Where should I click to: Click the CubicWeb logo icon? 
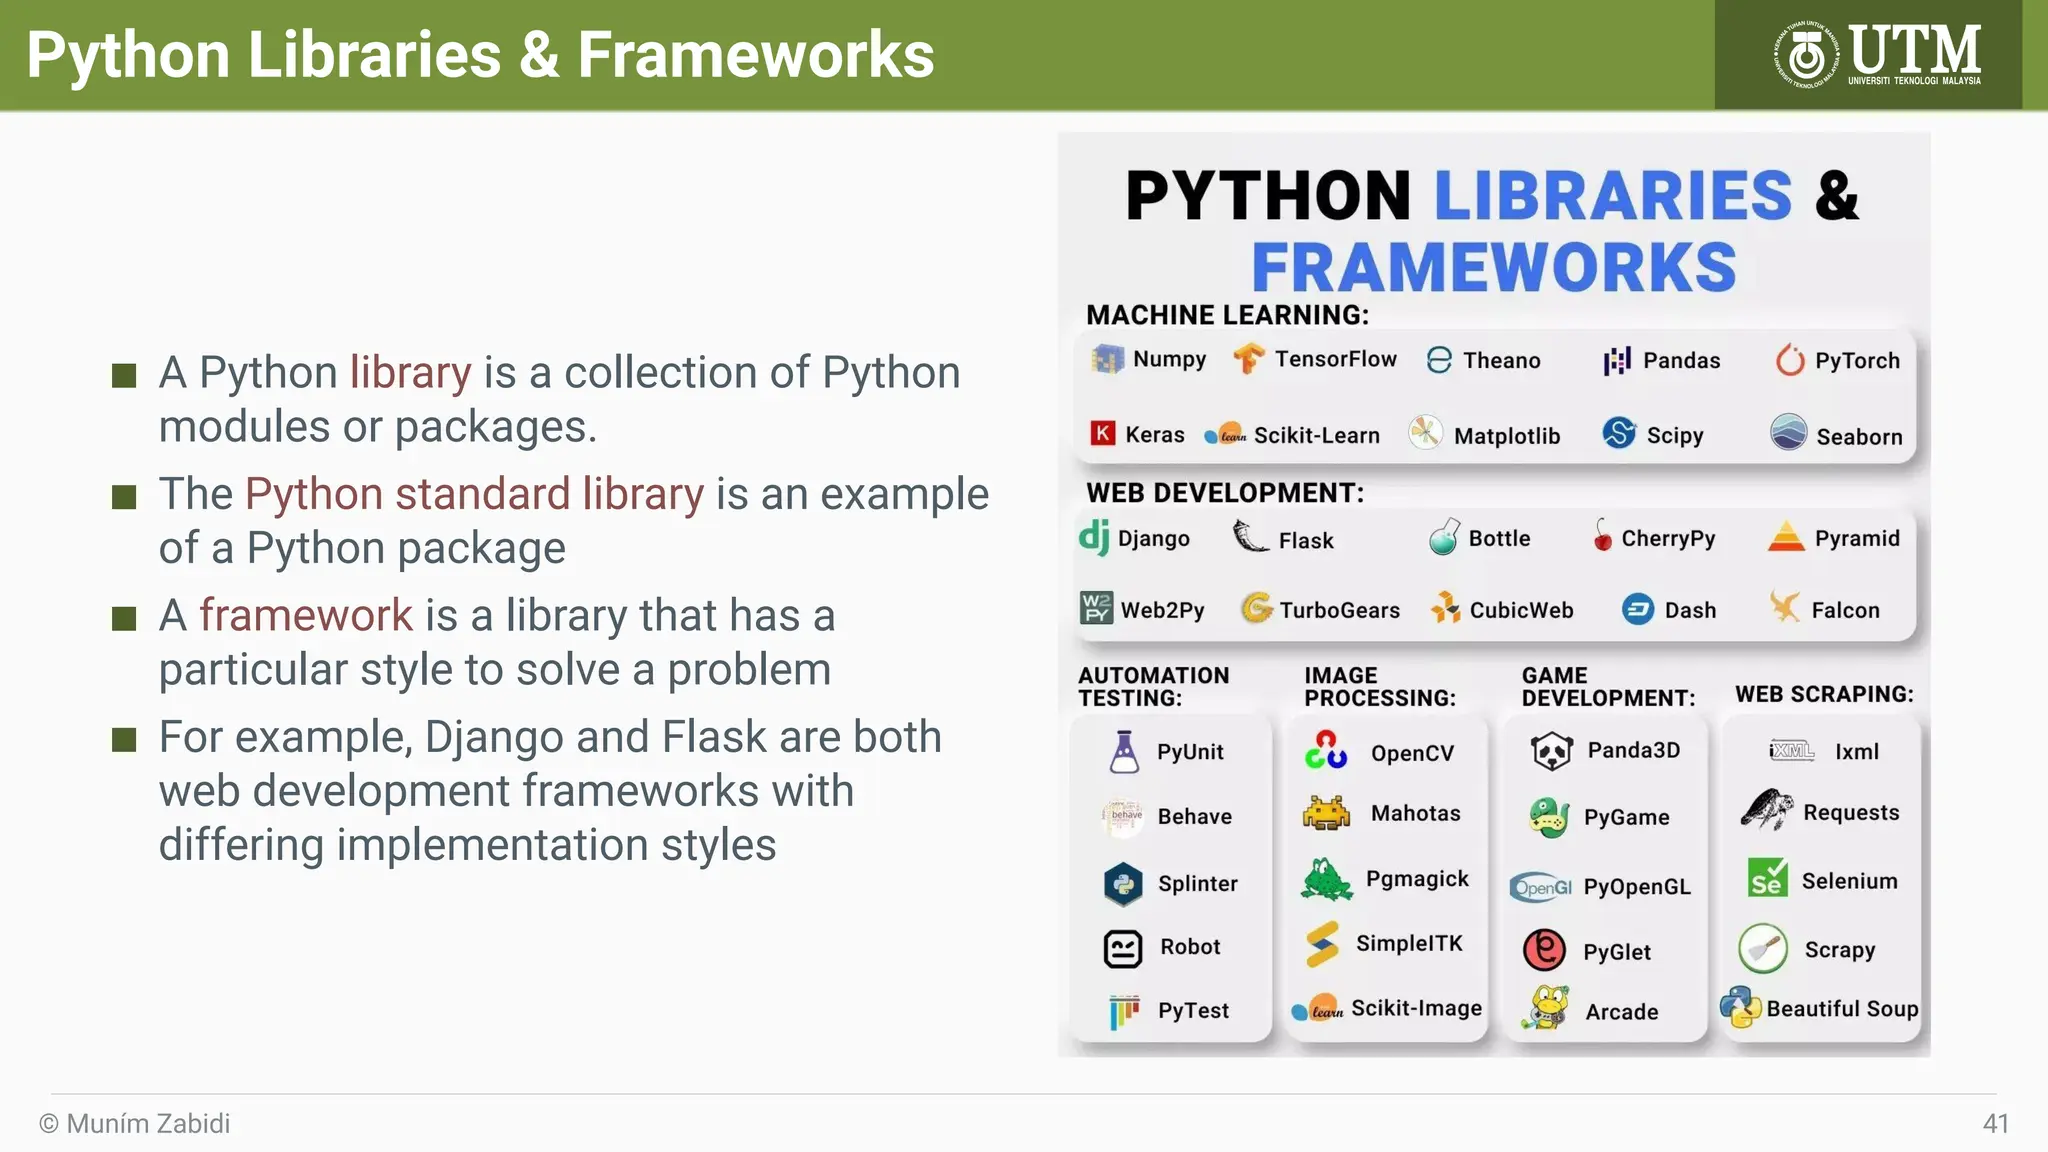pos(1445,607)
